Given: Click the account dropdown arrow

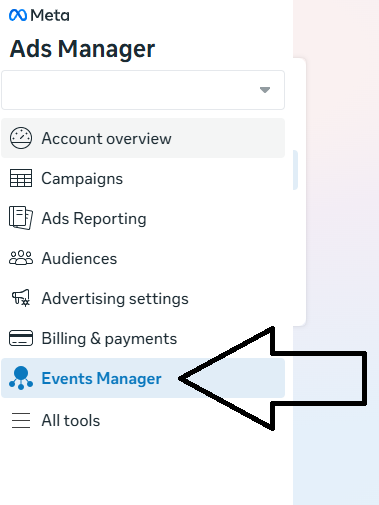Looking at the screenshot, I should pos(265,90).
